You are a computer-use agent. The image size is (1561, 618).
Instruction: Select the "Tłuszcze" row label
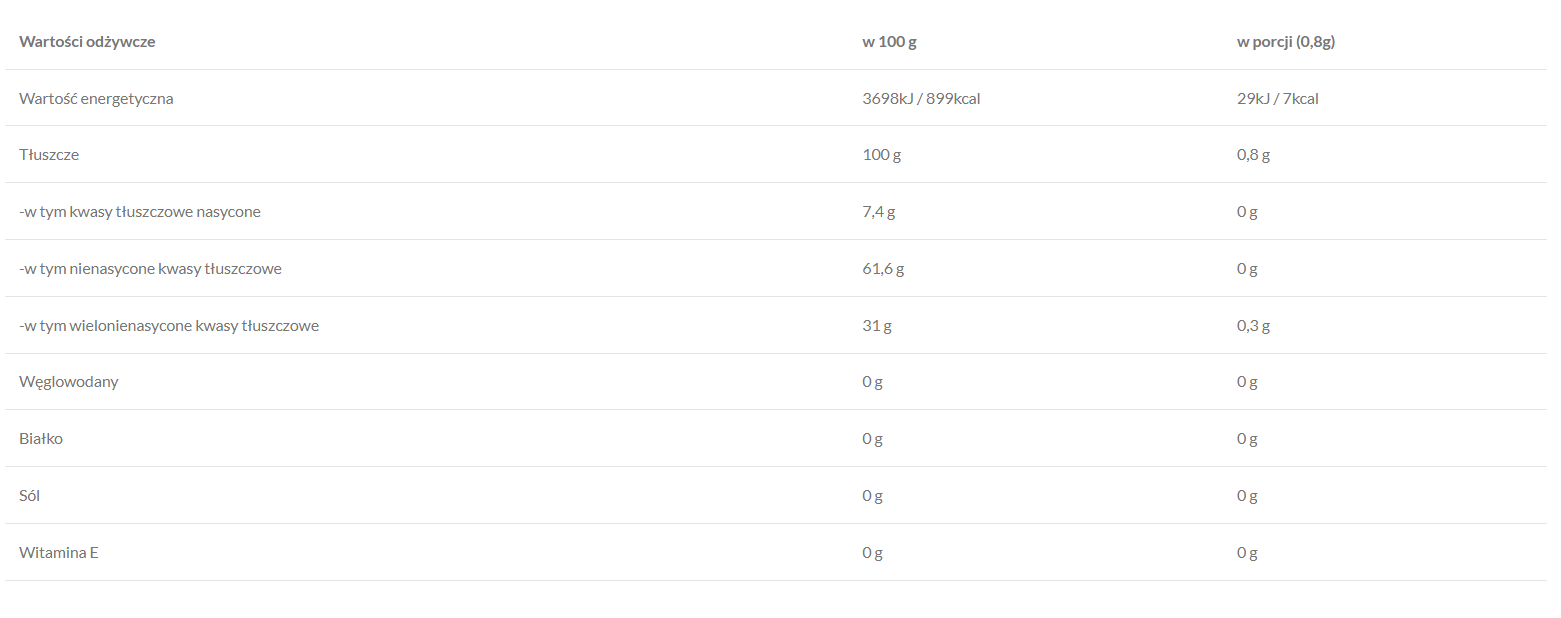49,155
